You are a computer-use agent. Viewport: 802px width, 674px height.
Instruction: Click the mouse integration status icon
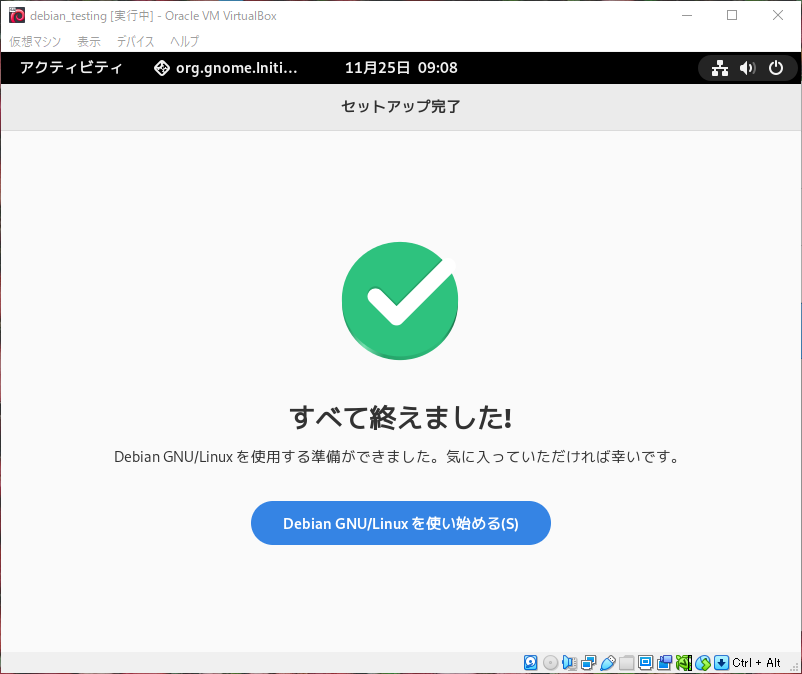pyautogui.click(x=703, y=663)
